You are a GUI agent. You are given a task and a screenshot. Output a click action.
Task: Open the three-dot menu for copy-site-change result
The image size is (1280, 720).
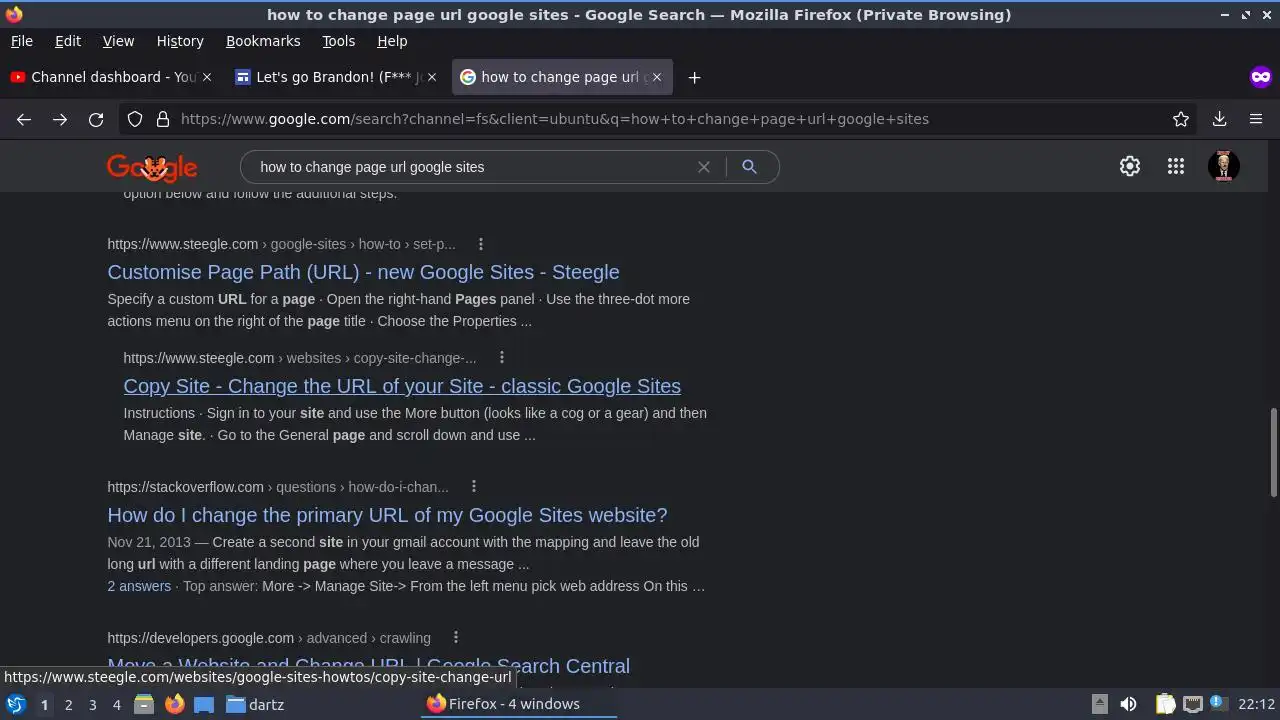tap(502, 358)
